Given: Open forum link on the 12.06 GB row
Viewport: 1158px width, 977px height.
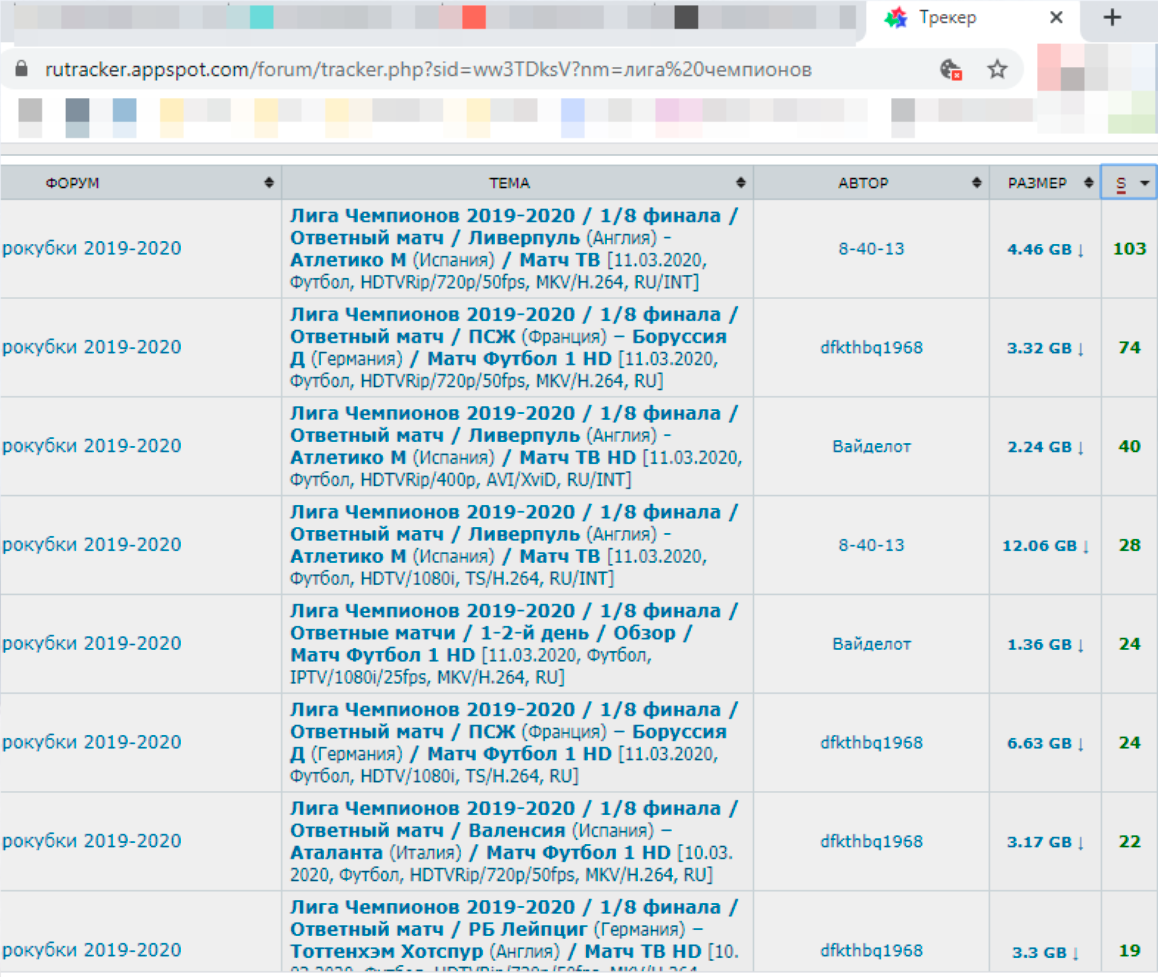Looking at the screenshot, I should 91,544.
